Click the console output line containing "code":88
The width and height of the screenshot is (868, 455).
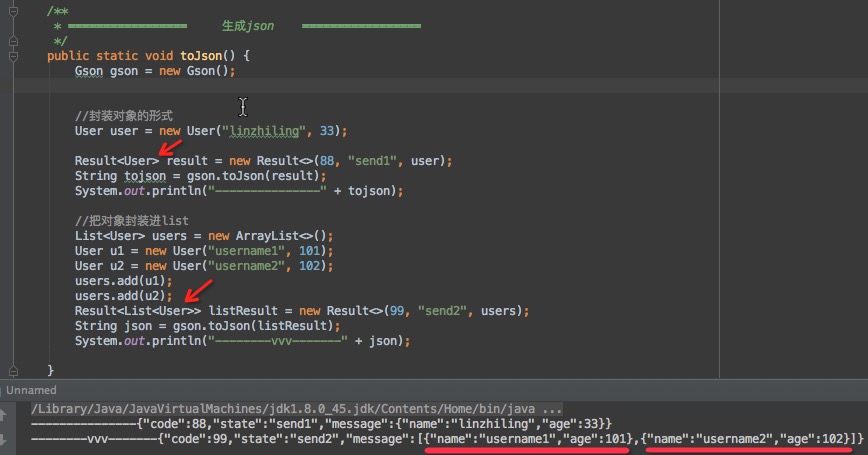pyautogui.click(x=321, y=424)
